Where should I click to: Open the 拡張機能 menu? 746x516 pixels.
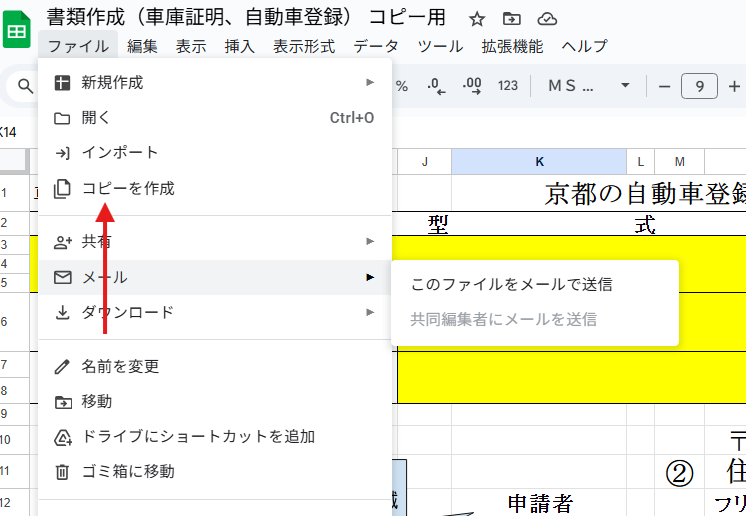tap(512, 46)
